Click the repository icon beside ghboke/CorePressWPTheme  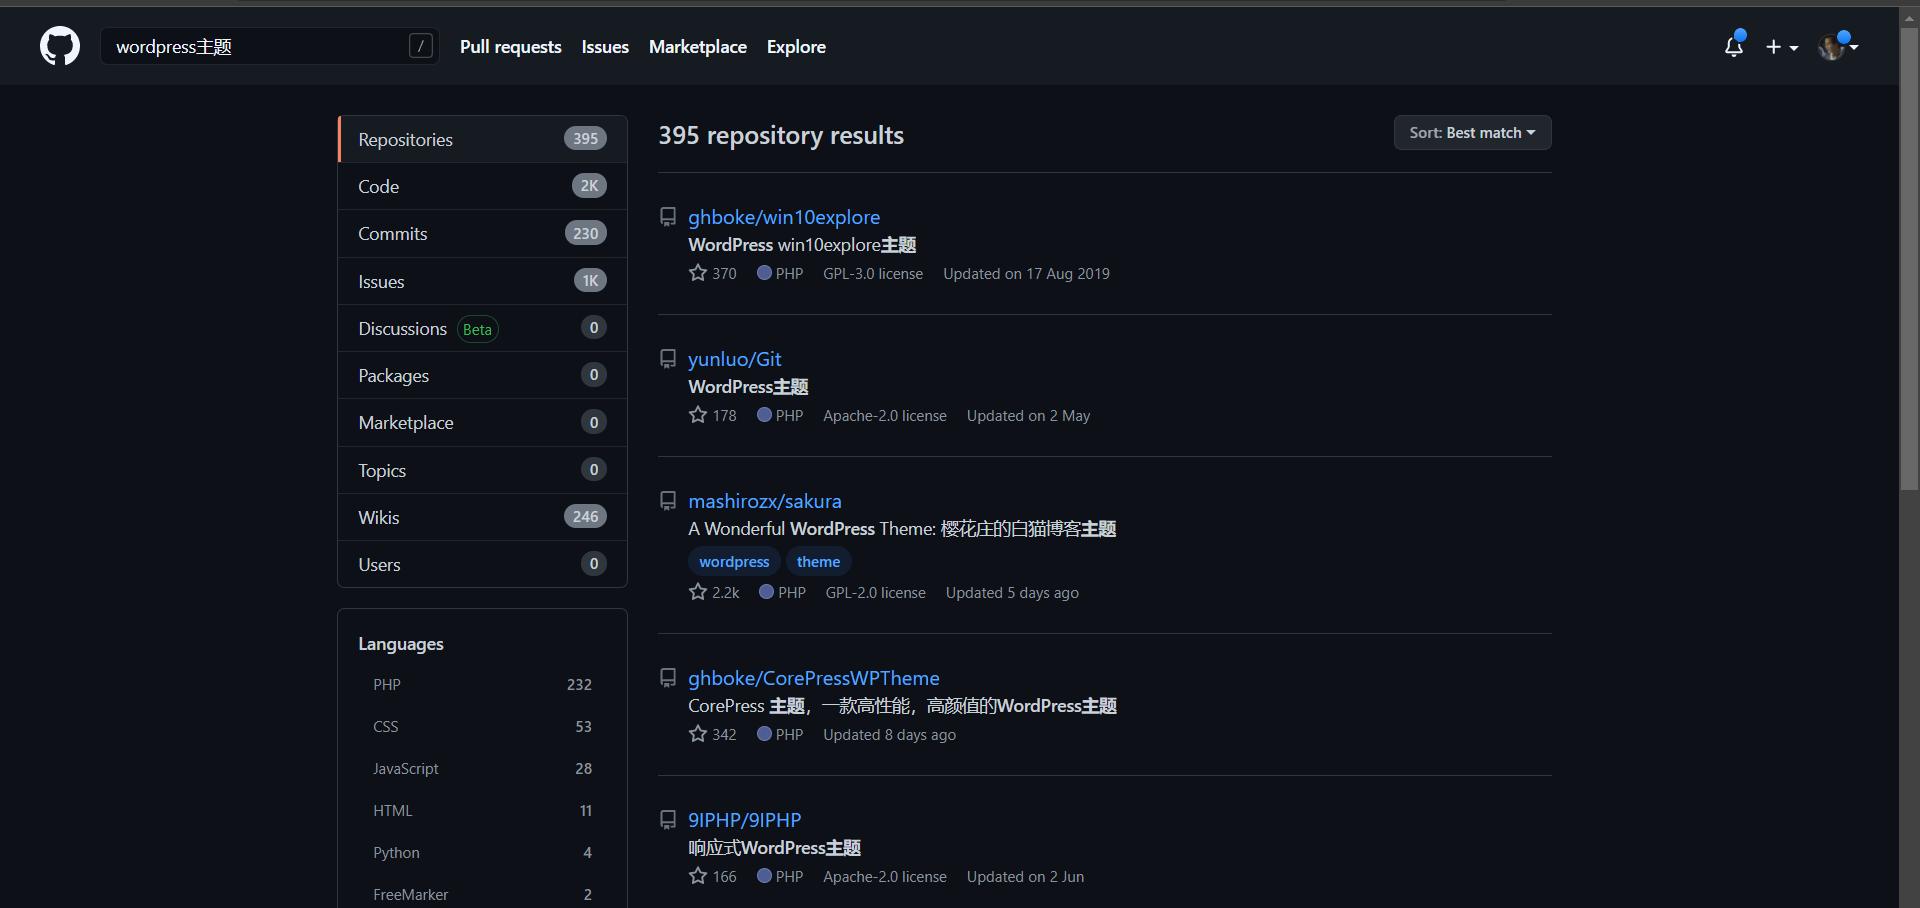(668, 677)
